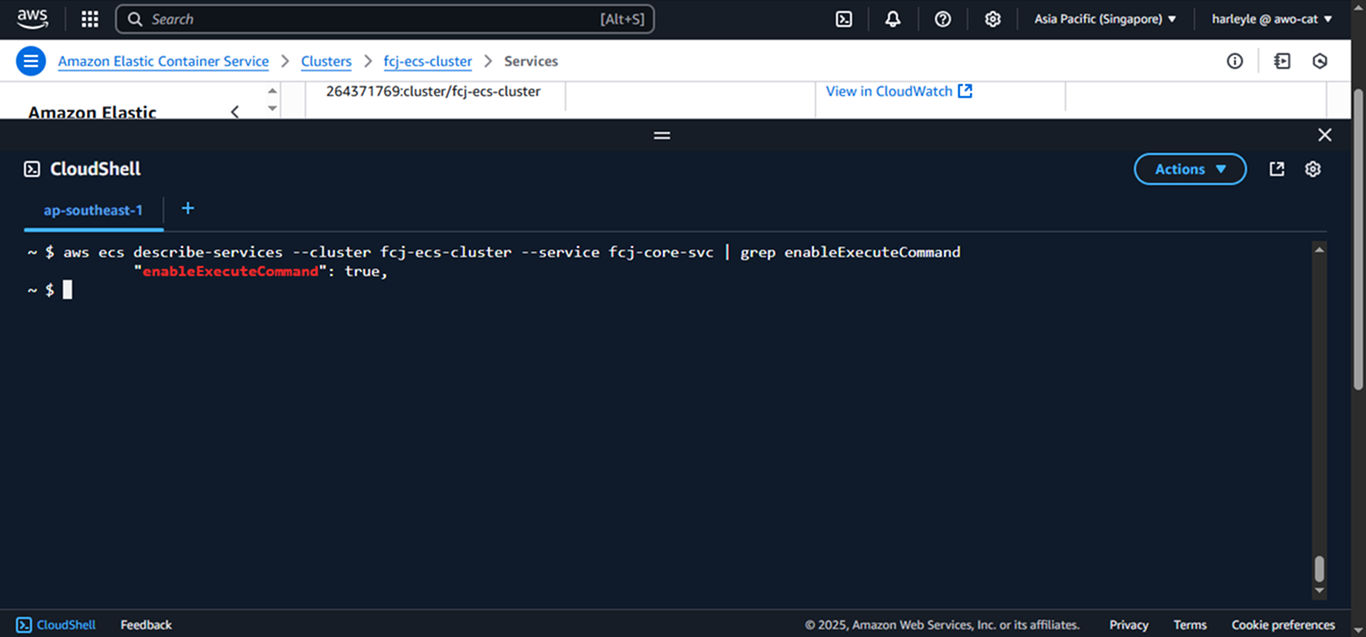Open the help question mark menu

(942, 19)
